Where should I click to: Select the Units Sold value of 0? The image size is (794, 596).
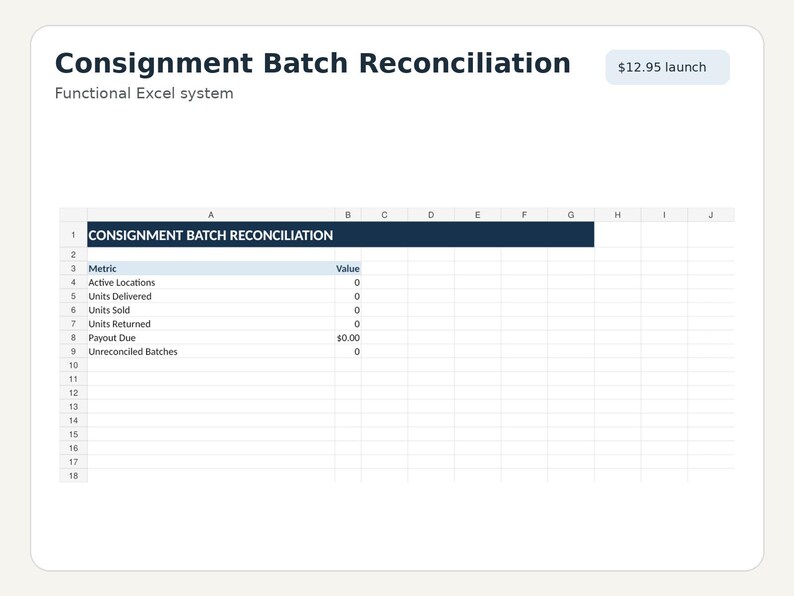[x=348, y=310]
